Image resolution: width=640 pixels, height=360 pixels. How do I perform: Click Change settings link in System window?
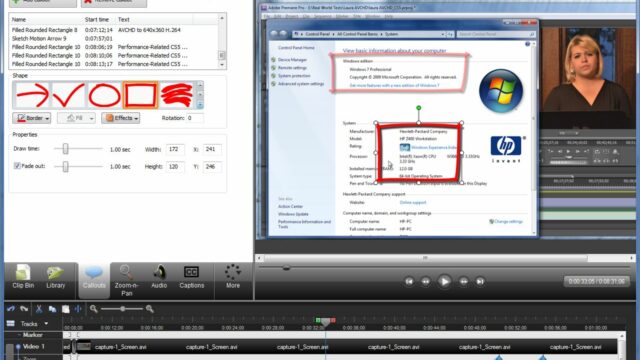(508, 222)
